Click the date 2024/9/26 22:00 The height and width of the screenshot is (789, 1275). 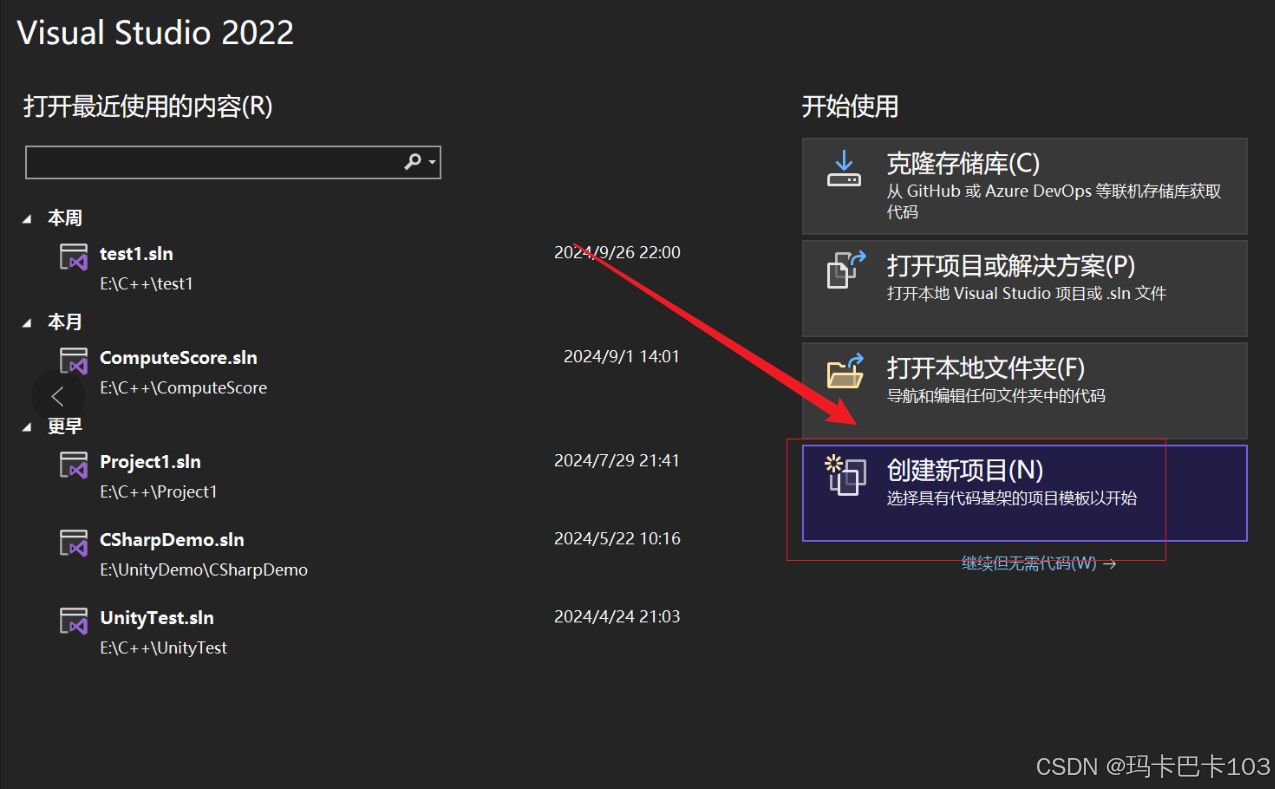click(617, 253)
